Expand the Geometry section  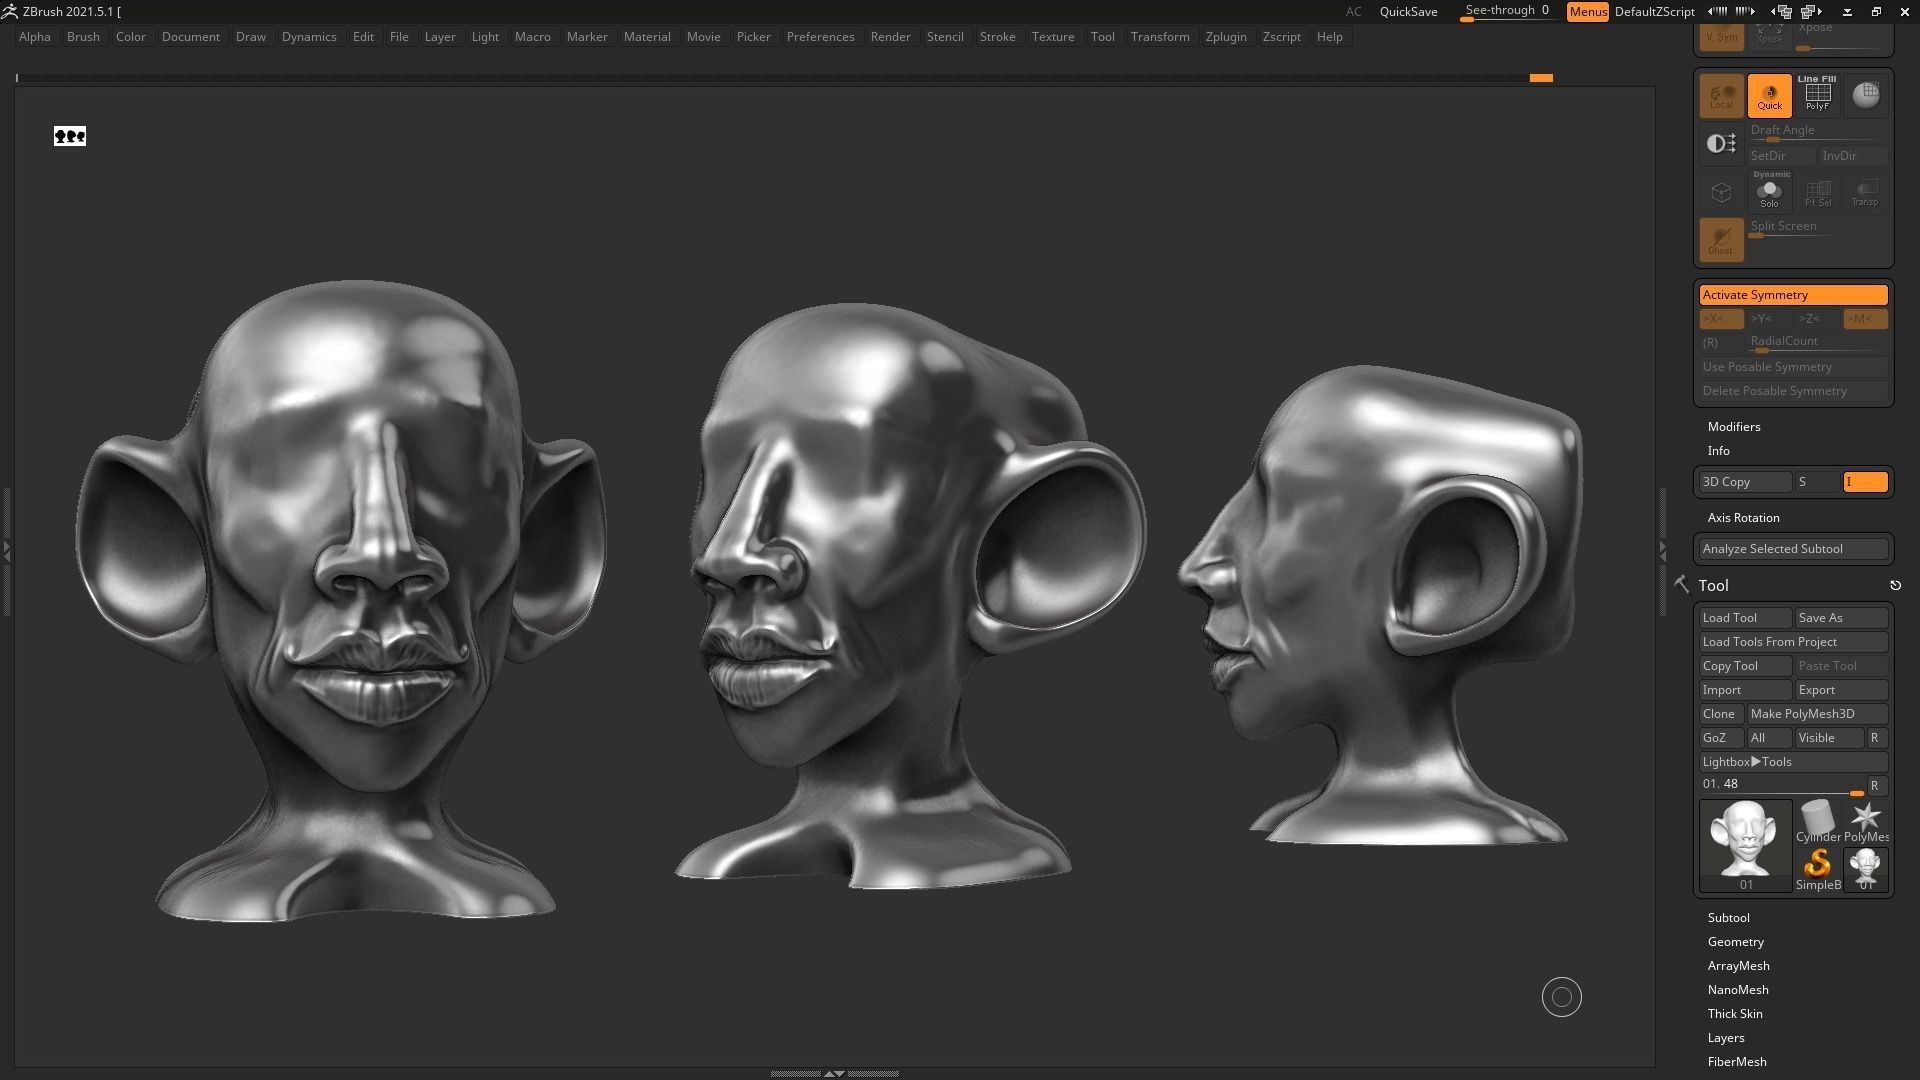[x=1735, y=942]
